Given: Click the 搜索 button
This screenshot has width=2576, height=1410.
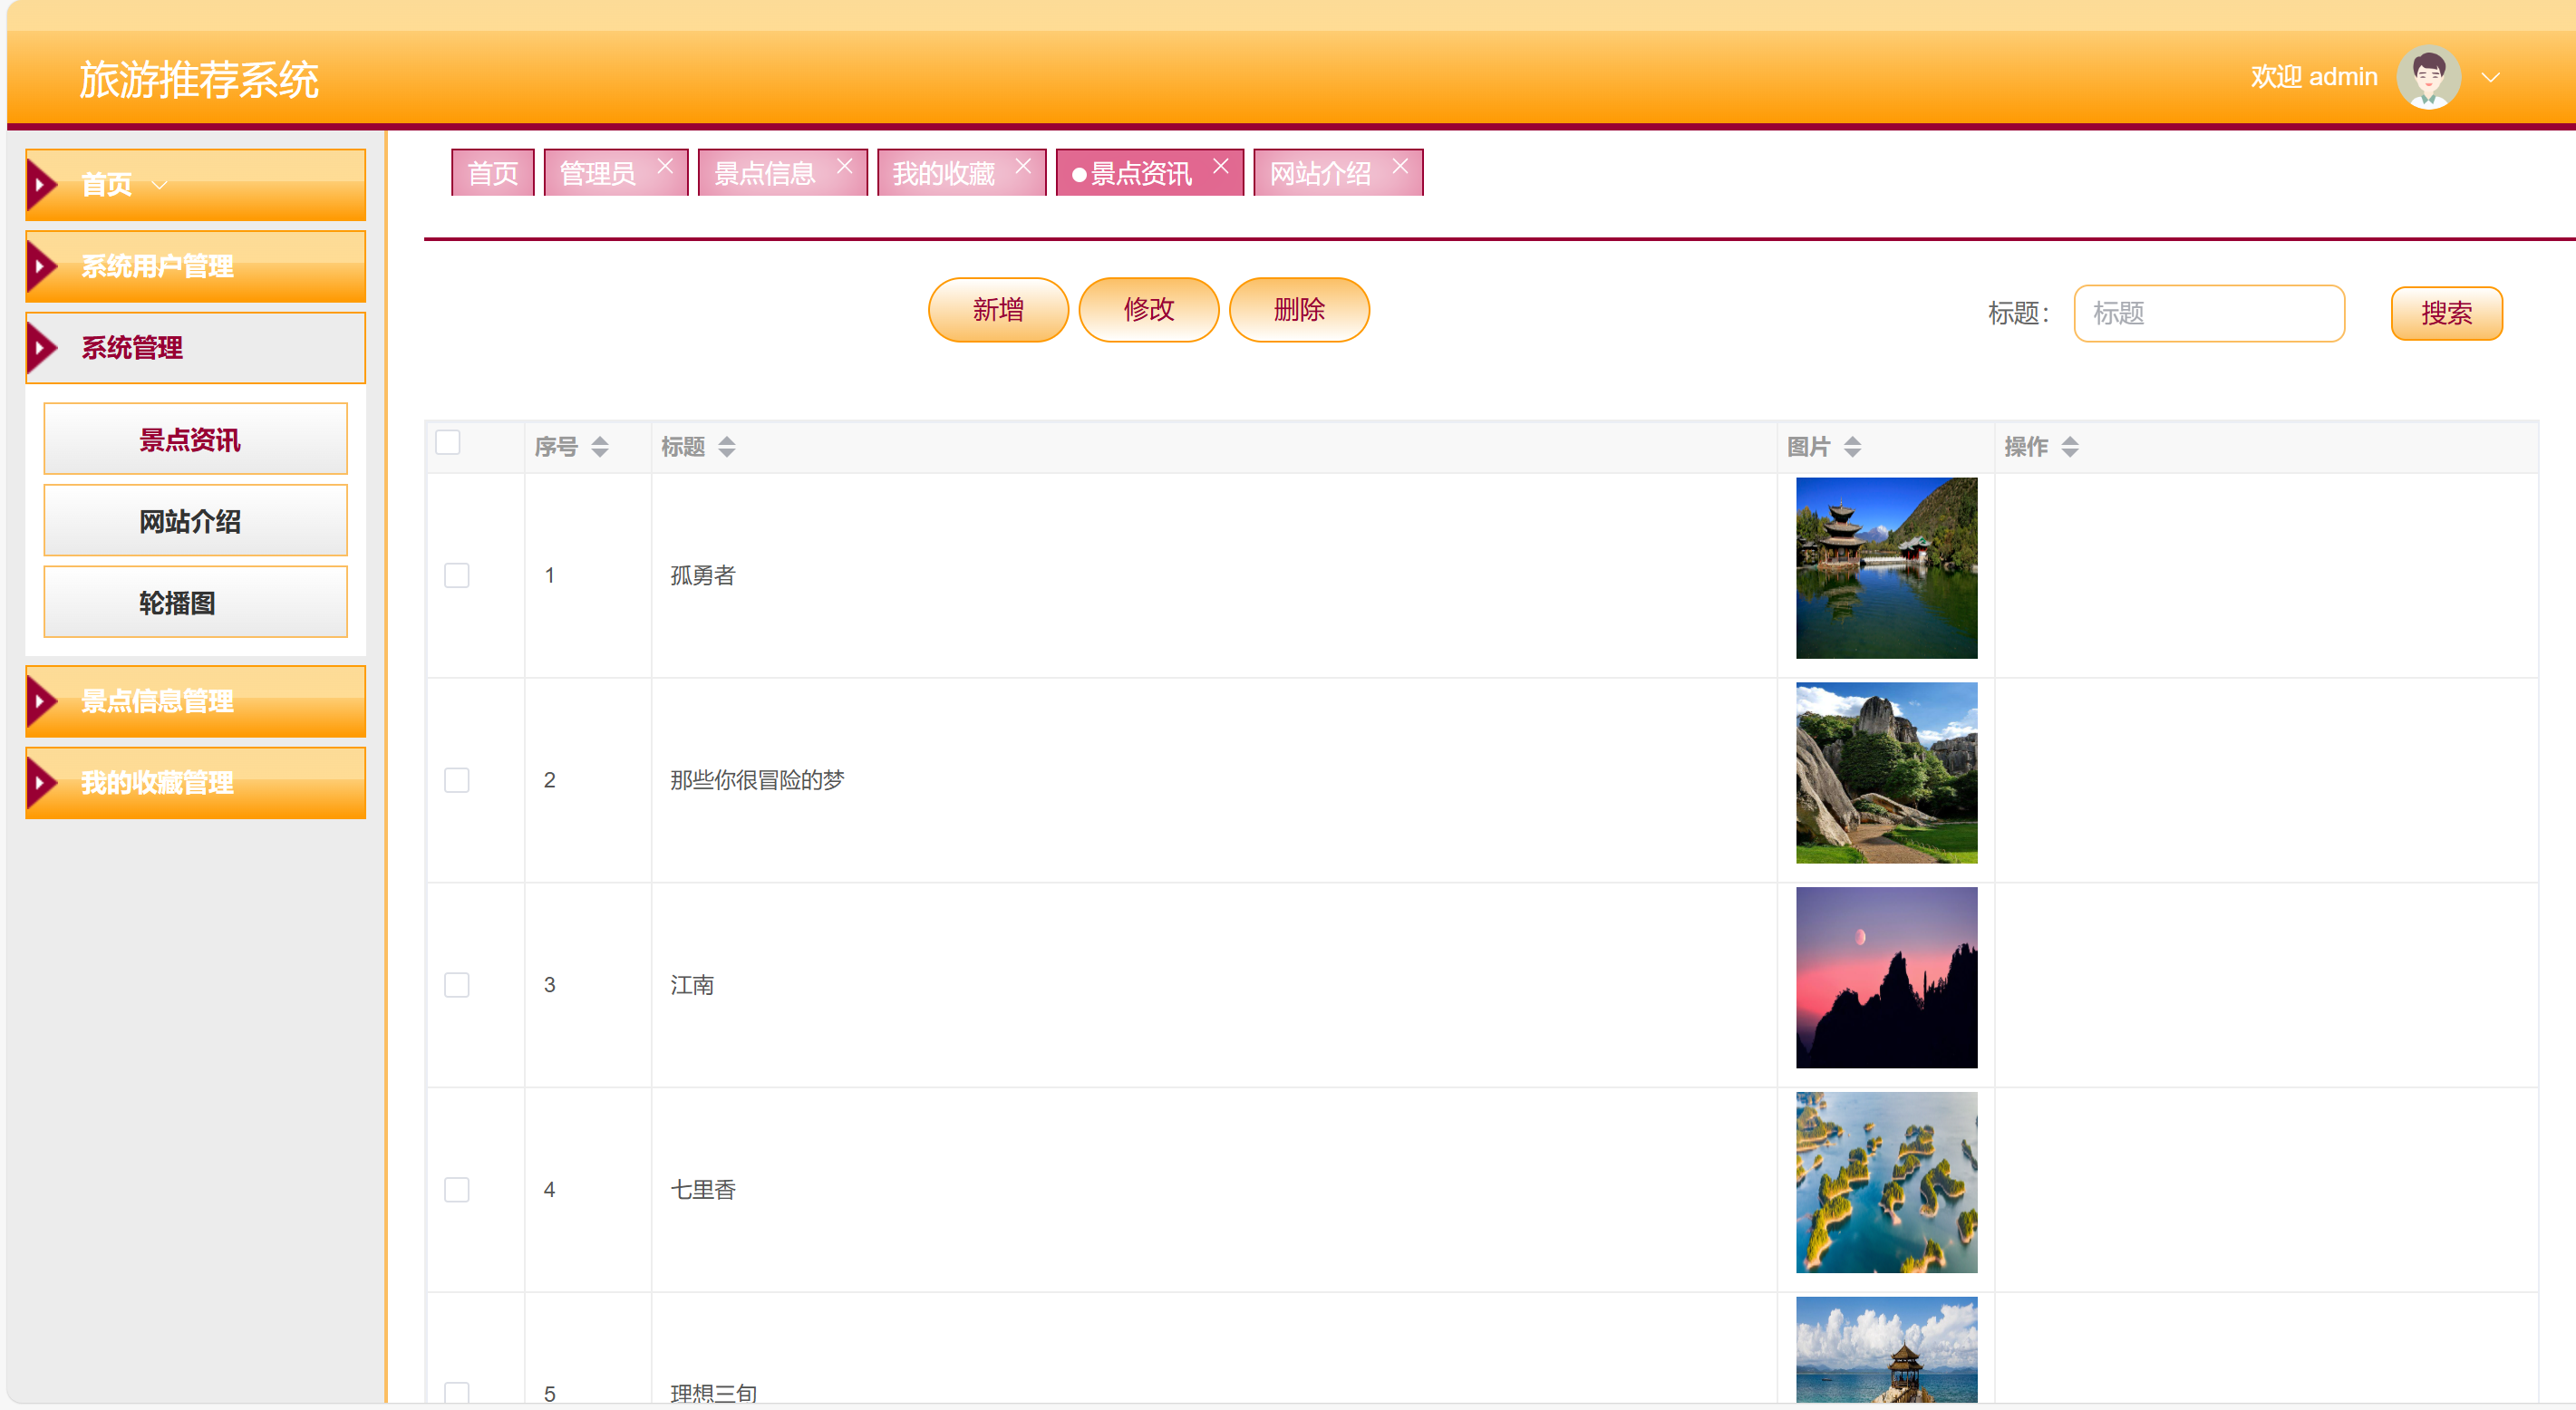Looking at the screenshot, I should 2446,314.
